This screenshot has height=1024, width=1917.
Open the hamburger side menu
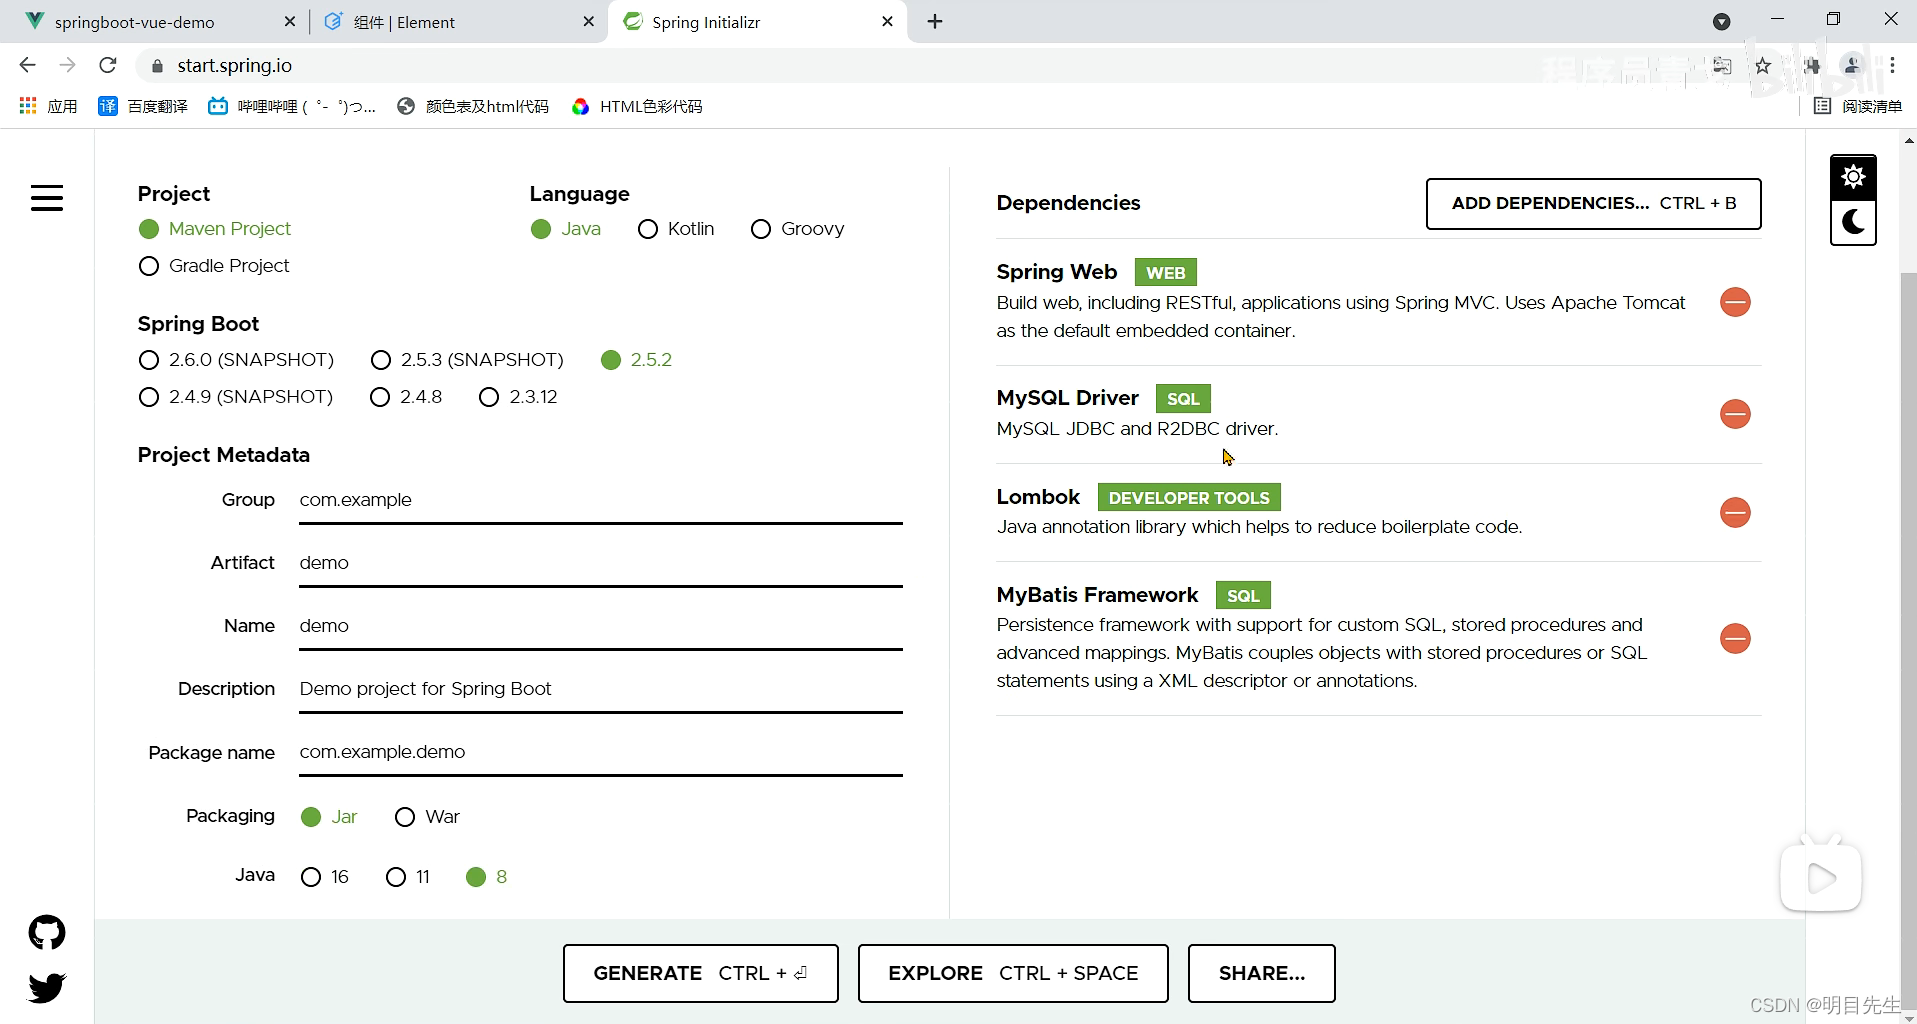[x=47, y=198]
